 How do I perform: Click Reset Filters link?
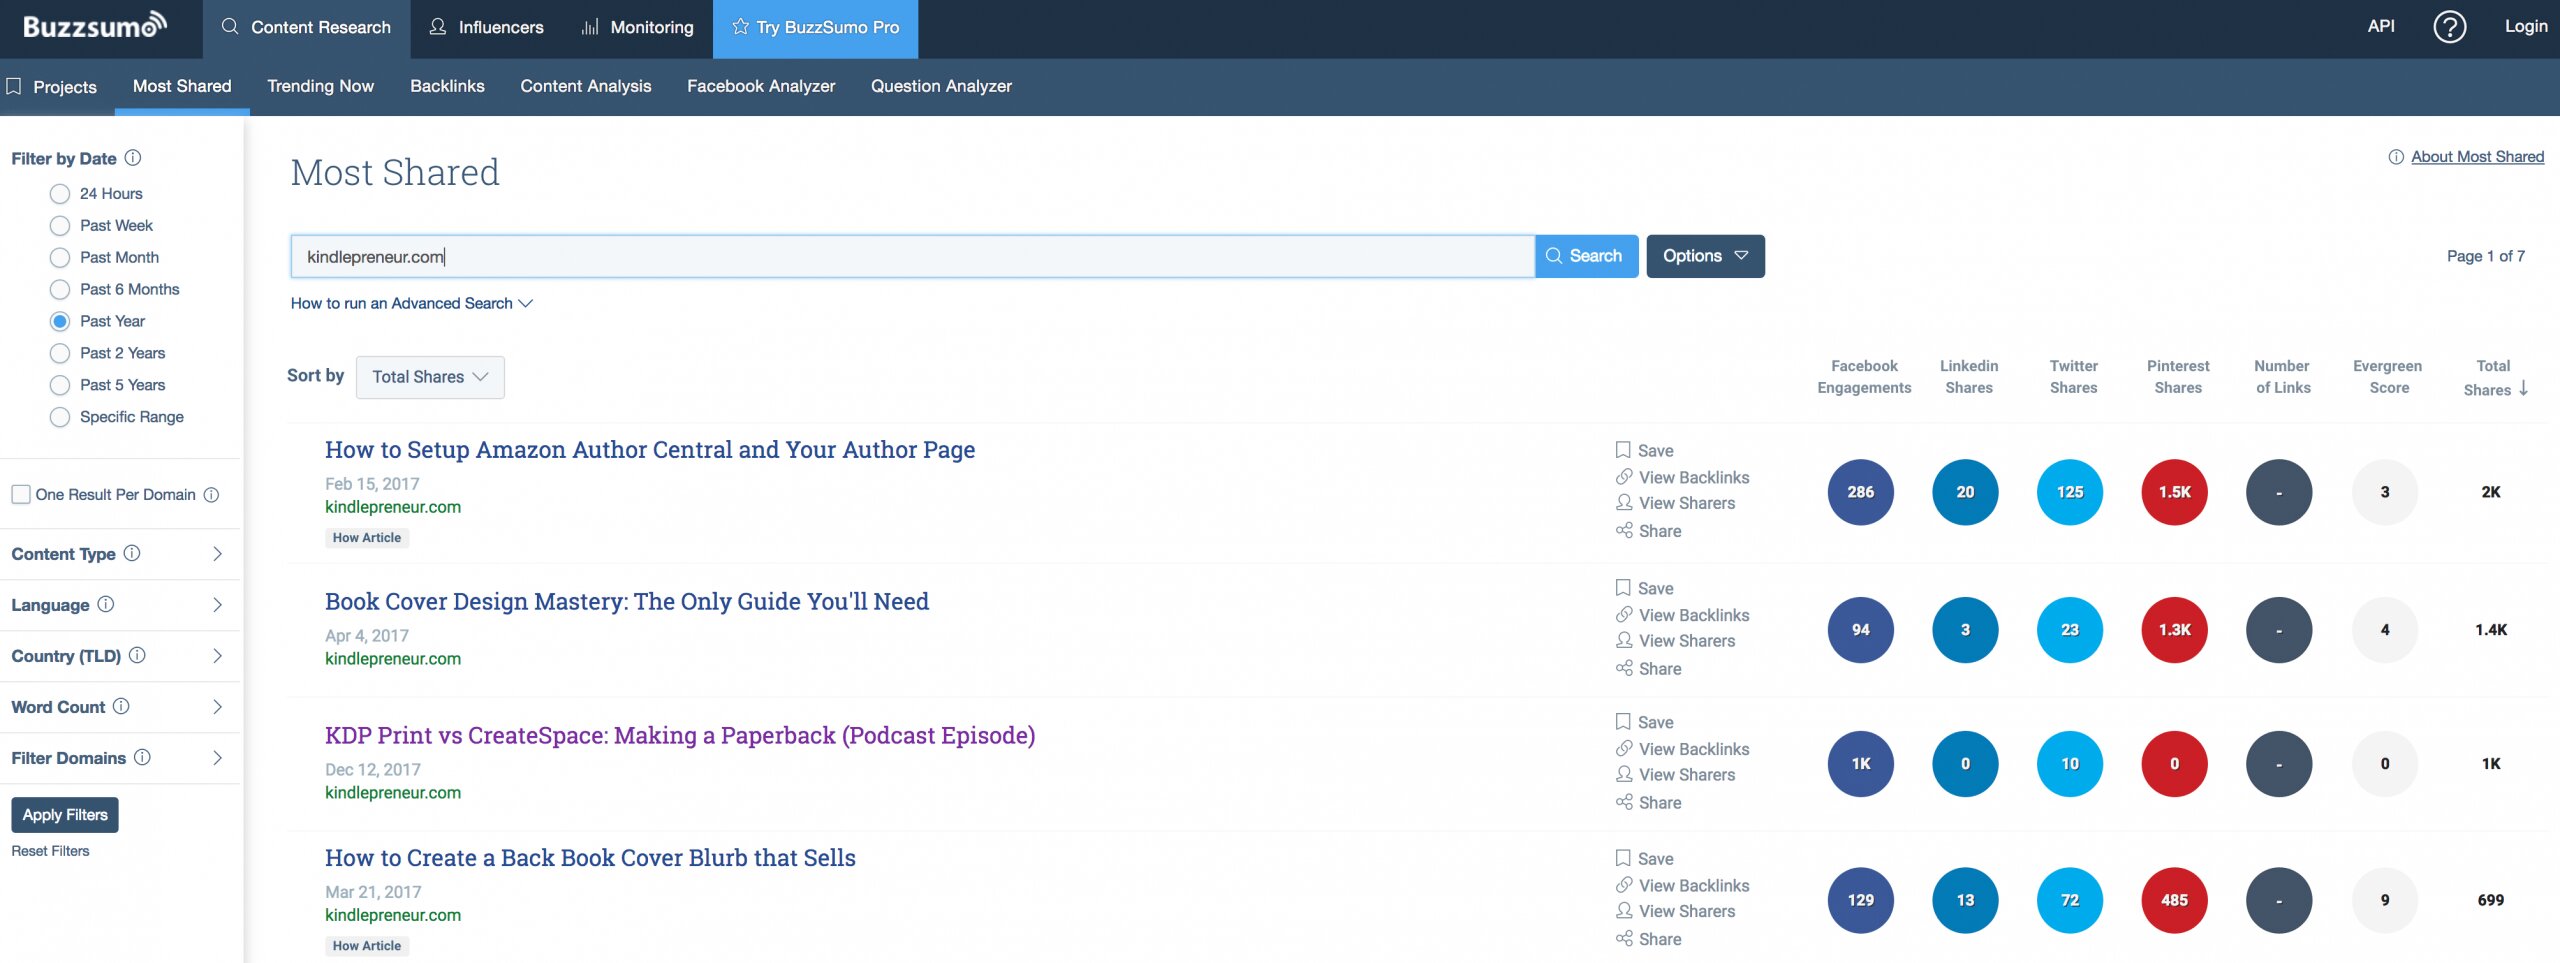(50, 851)
